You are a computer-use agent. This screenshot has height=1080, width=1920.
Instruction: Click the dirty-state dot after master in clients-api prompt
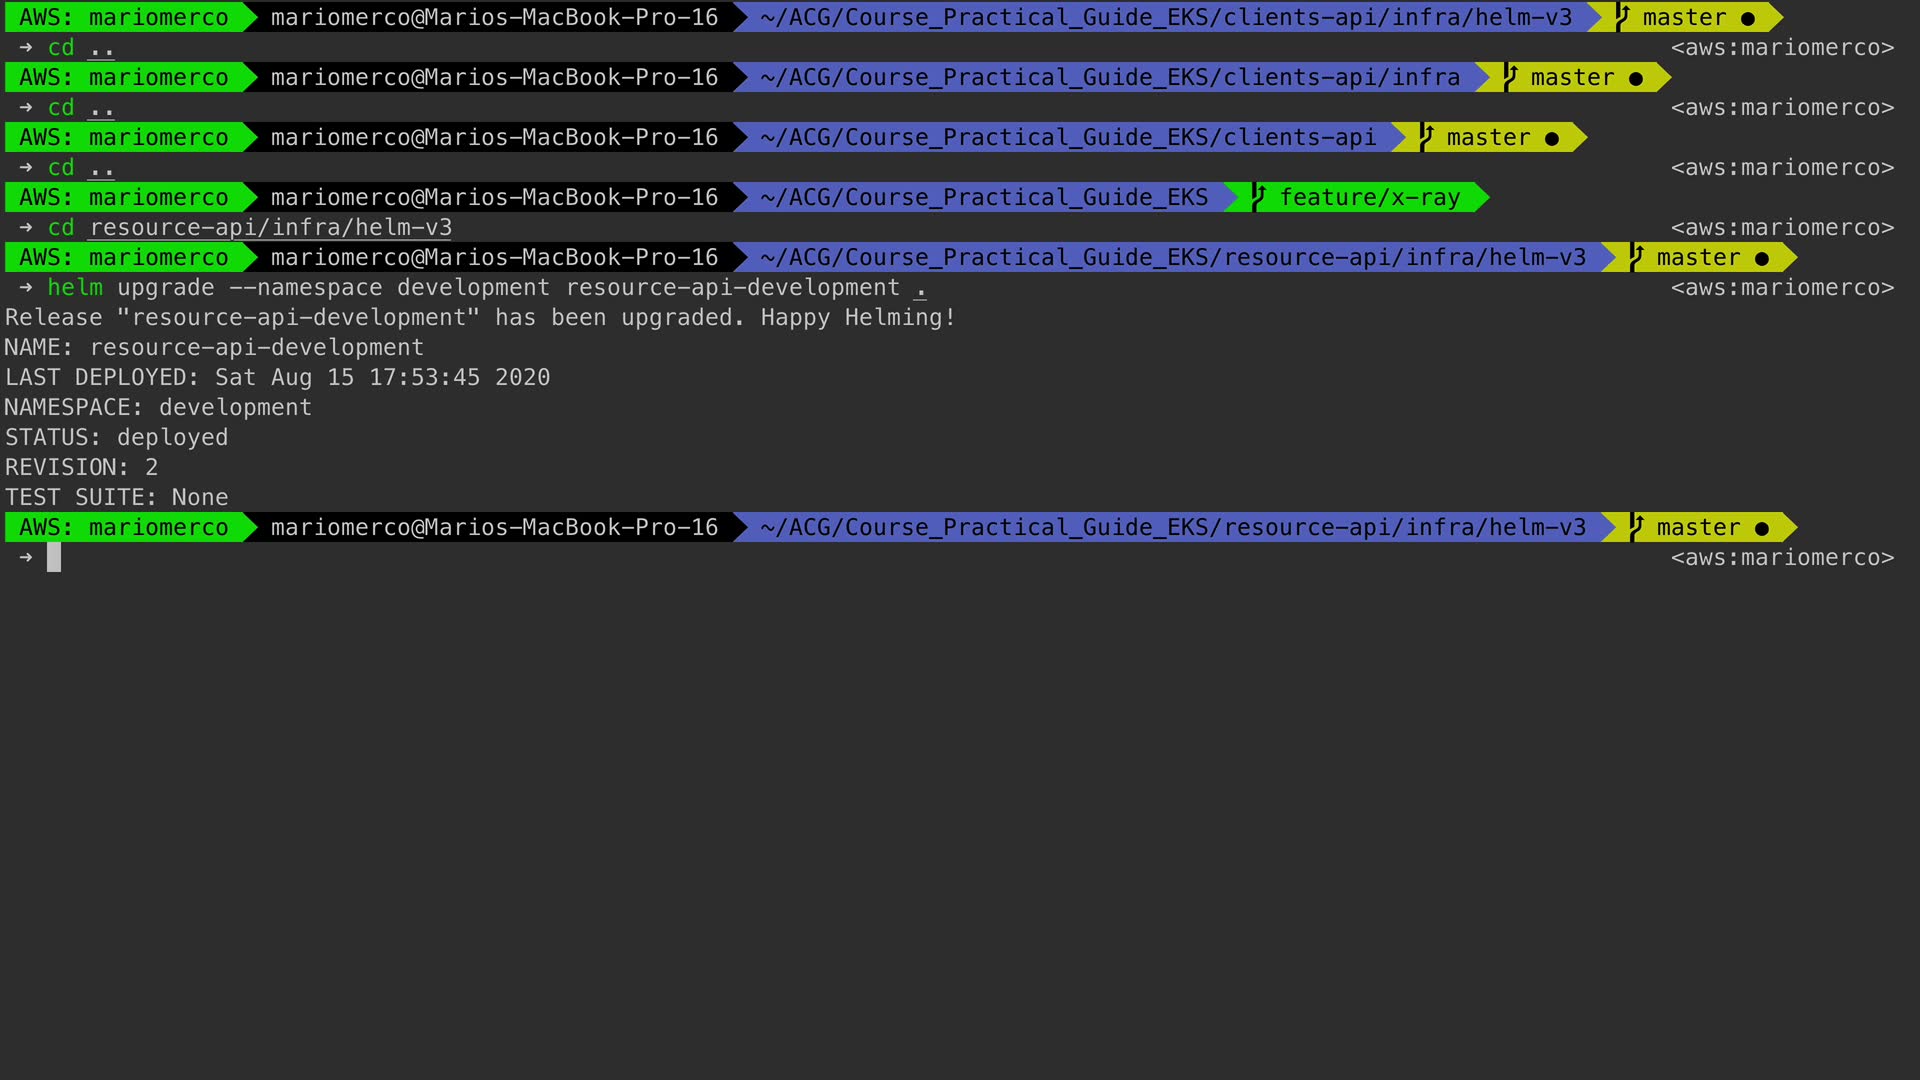tap(1552, 138)
